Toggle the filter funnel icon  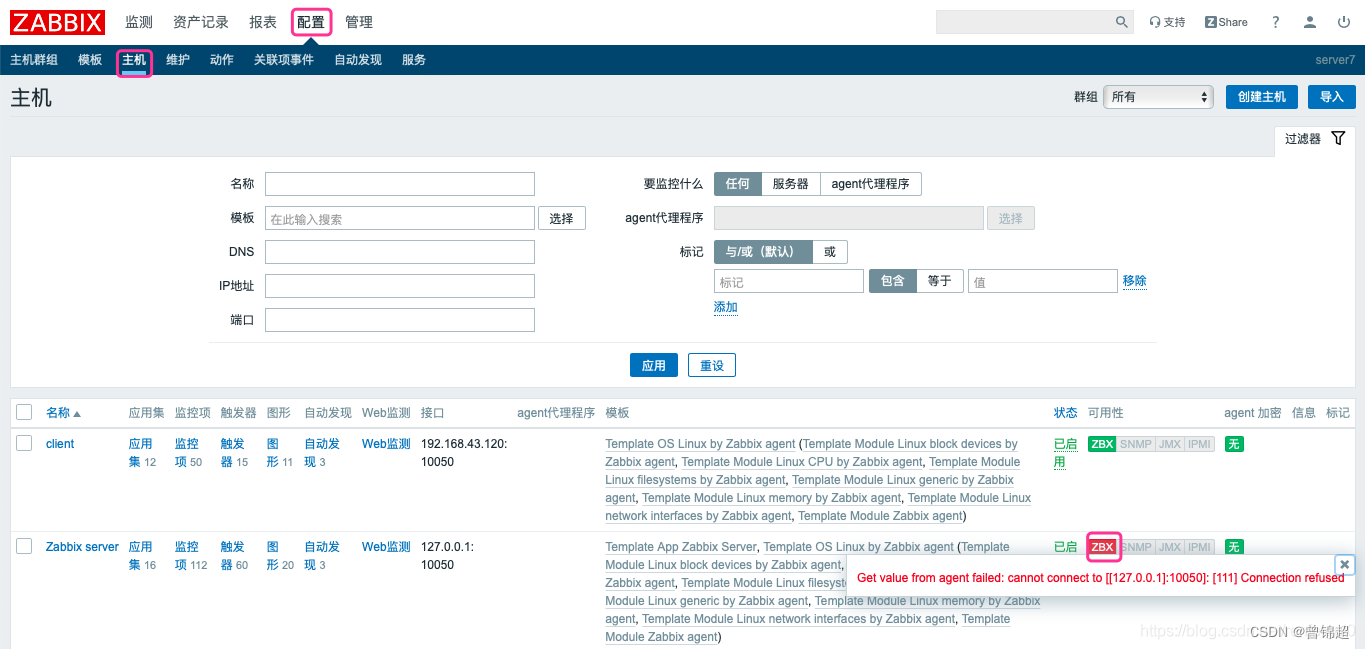(1338, 138)
